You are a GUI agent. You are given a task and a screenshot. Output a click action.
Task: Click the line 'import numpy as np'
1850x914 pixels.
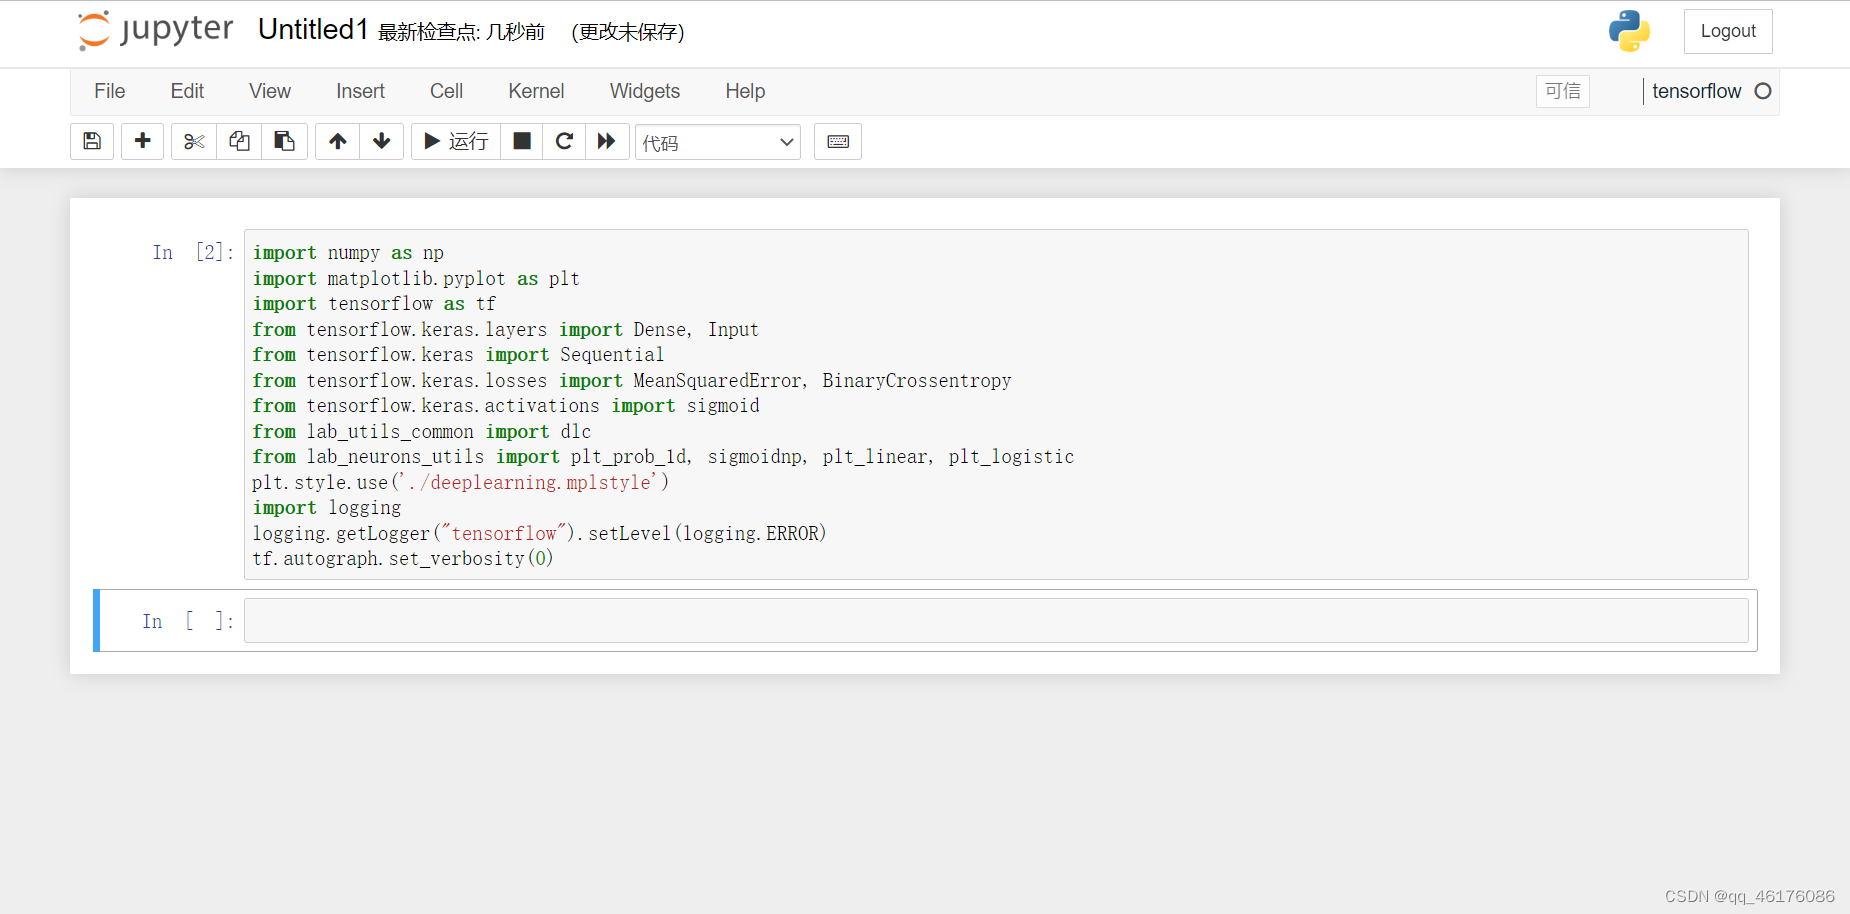click(x=348, y=253)
